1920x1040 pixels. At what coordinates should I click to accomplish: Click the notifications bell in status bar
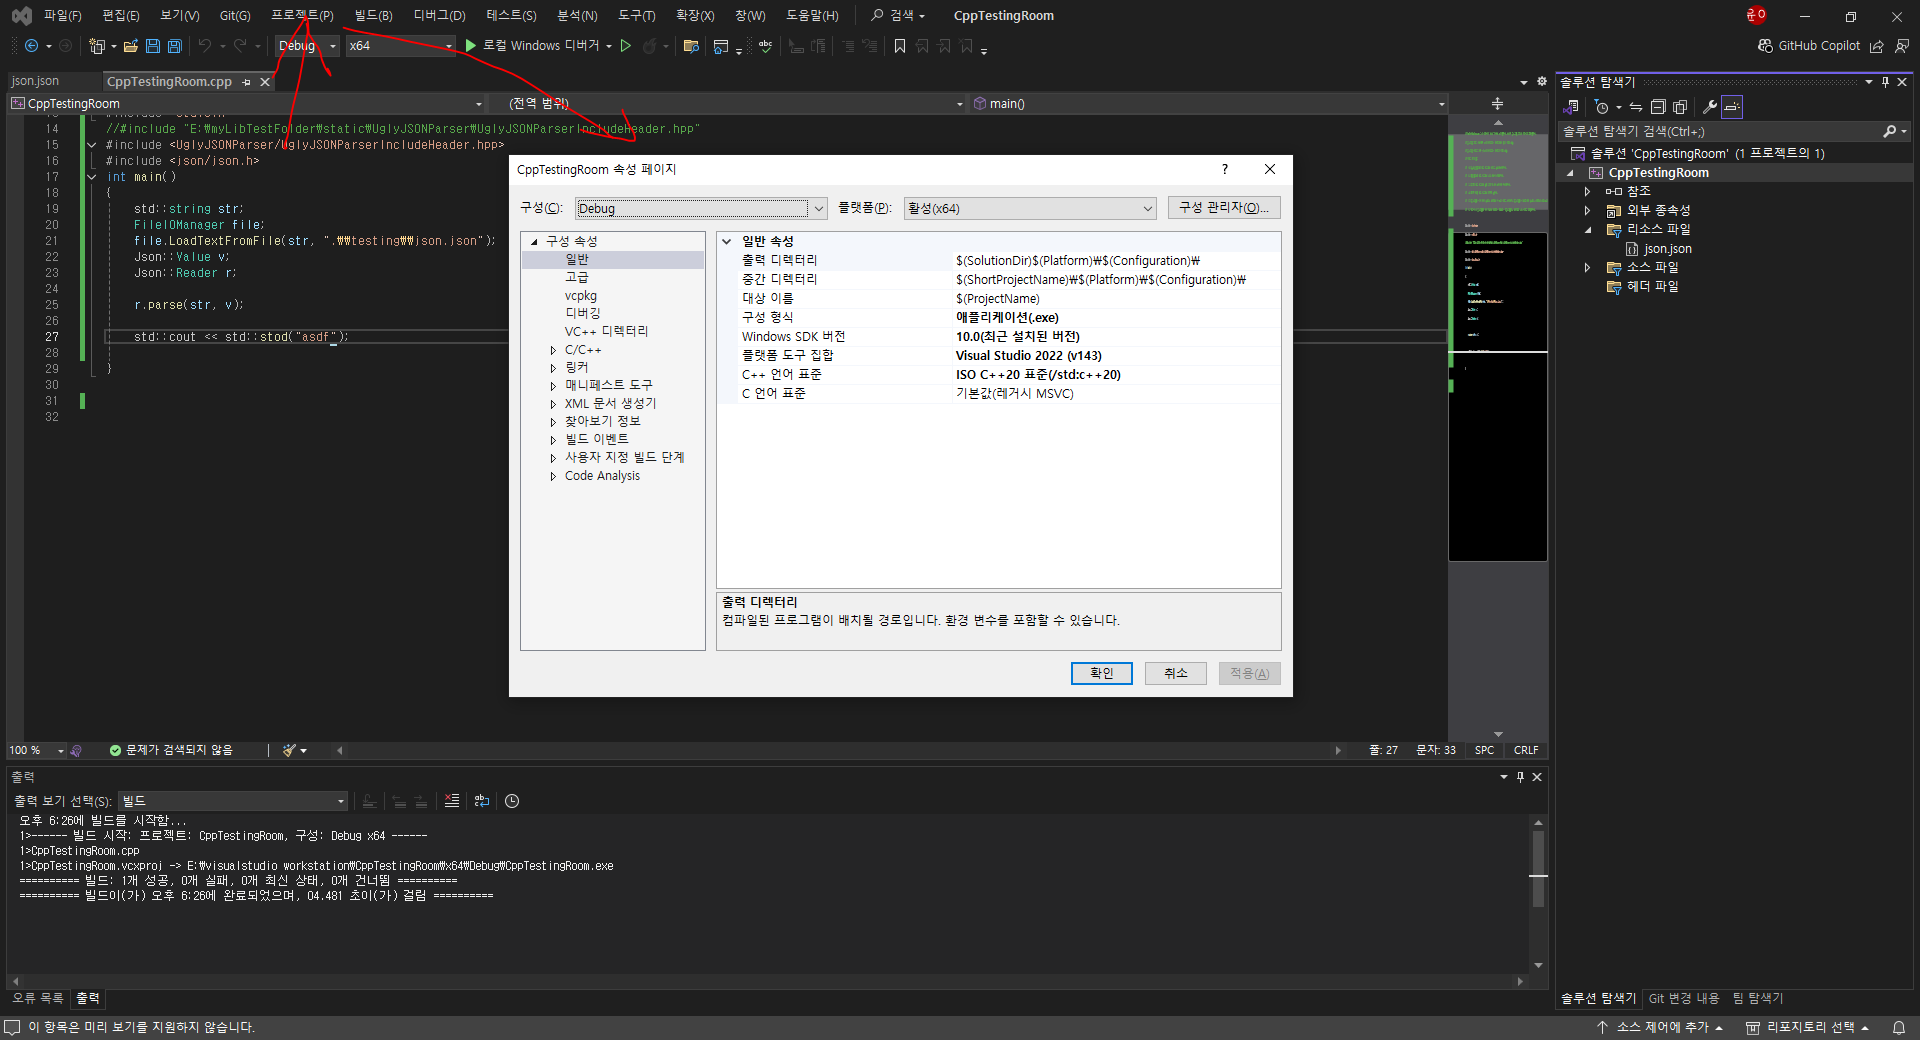(x=1898, y=1027)
